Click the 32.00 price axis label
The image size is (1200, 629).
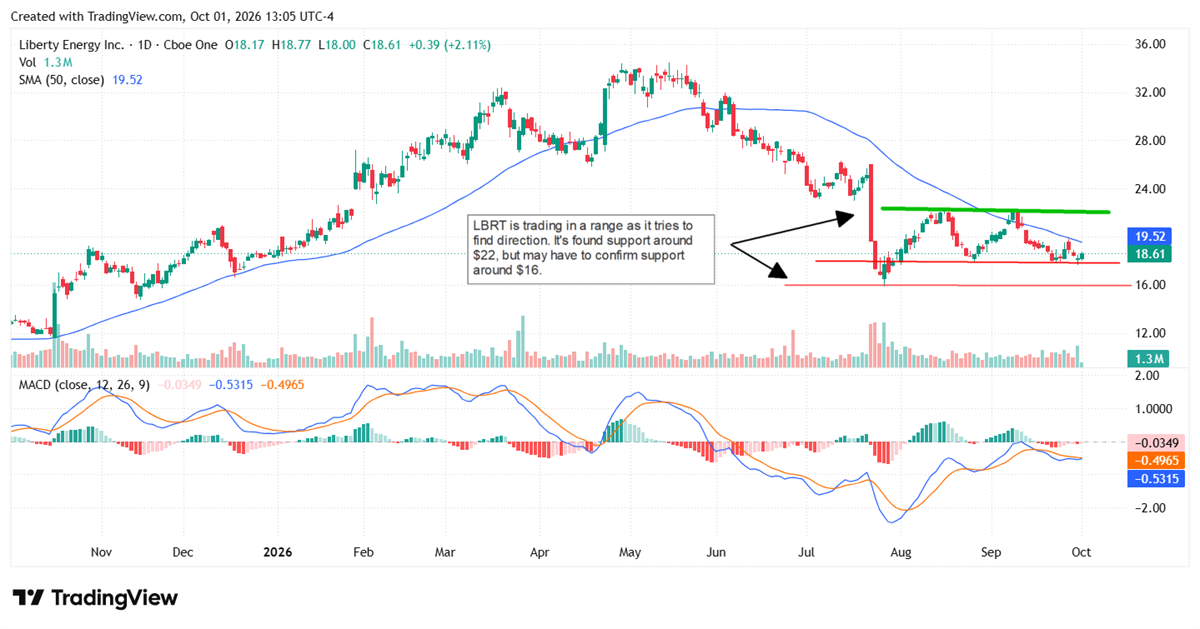coord(1150,93)
